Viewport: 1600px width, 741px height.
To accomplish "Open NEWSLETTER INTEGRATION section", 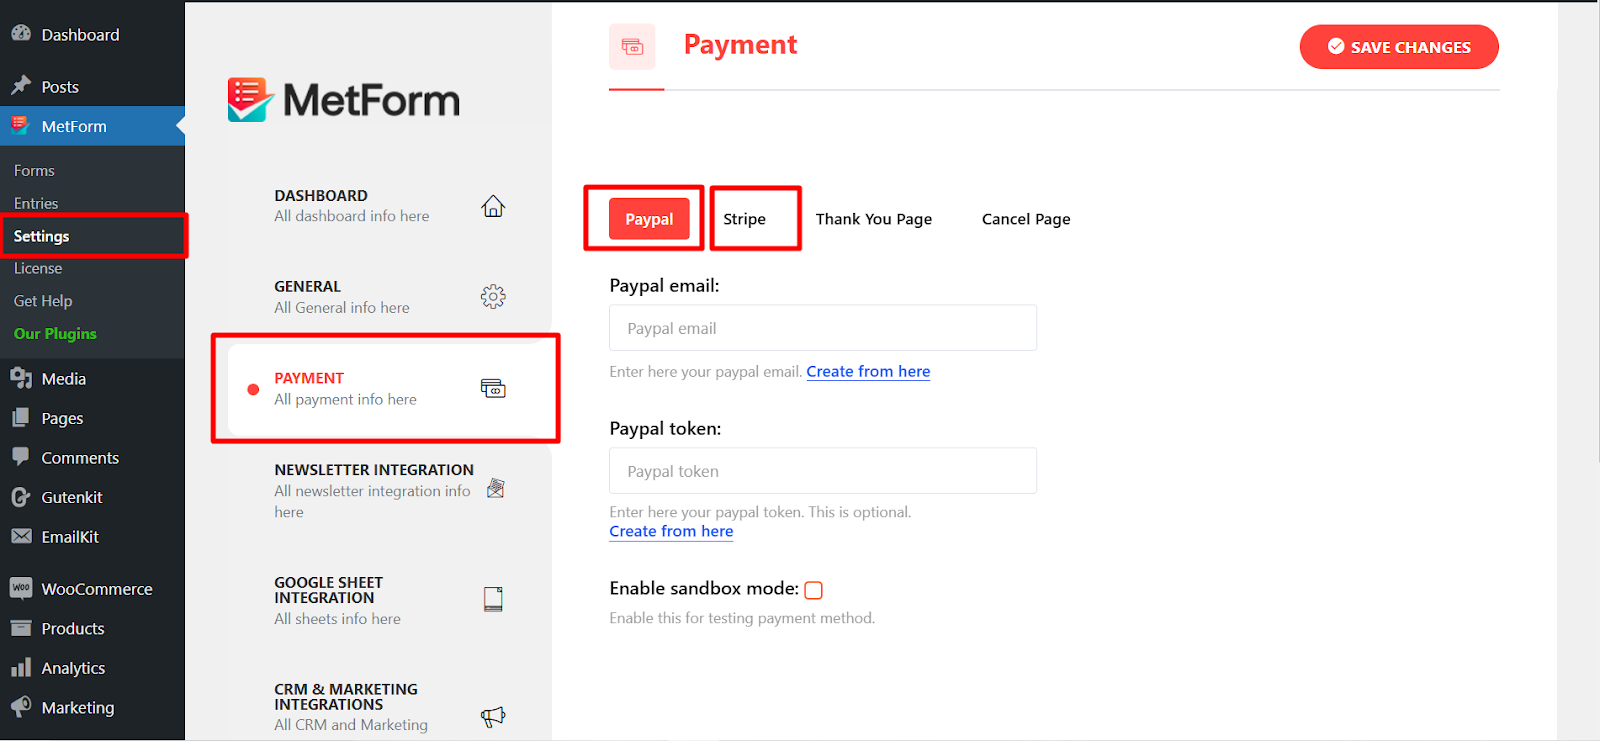I will coord(390,490).
